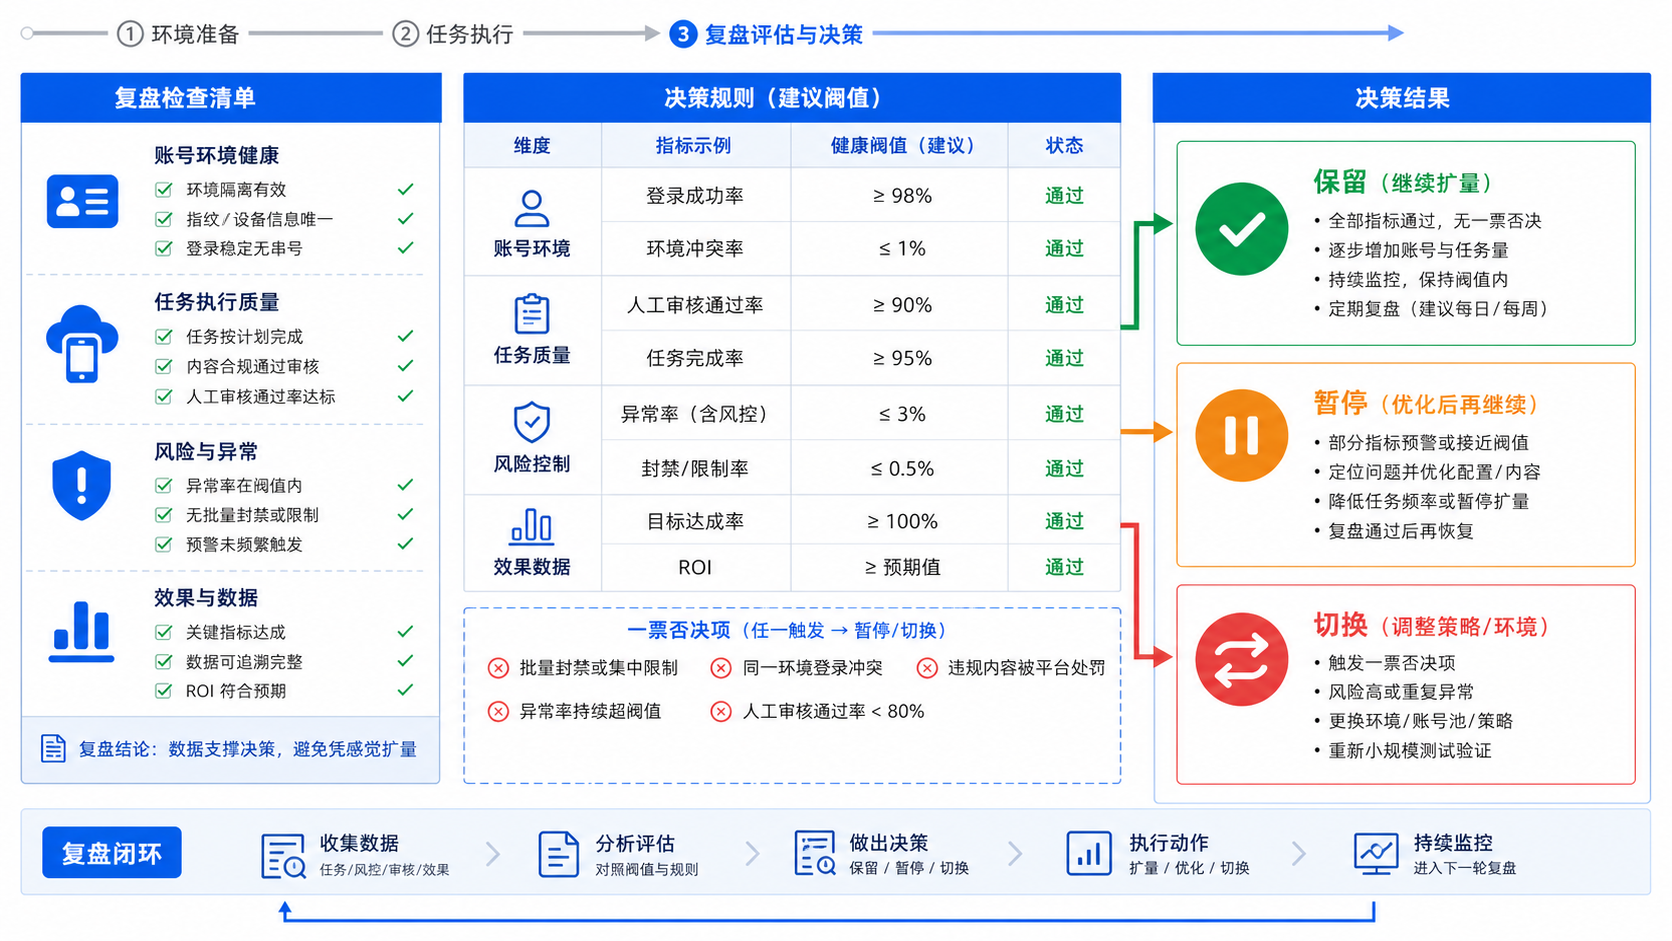Click the document icon beside 复盘结论
This screenshot has width=1672, height=941.
[x=53, y=748]
